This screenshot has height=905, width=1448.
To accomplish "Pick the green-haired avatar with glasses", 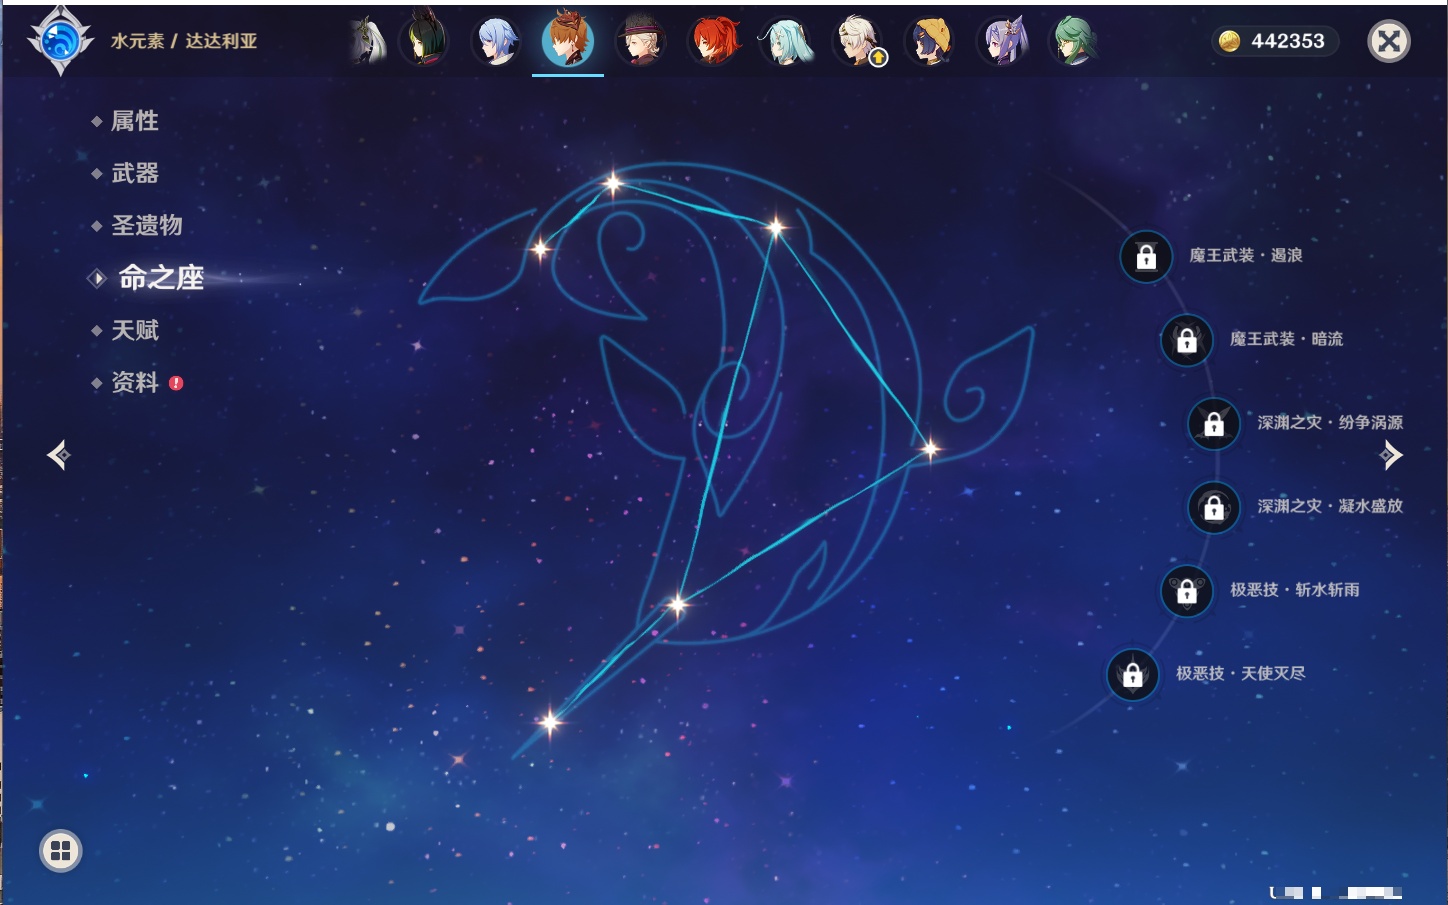I will click(1074, 42).
